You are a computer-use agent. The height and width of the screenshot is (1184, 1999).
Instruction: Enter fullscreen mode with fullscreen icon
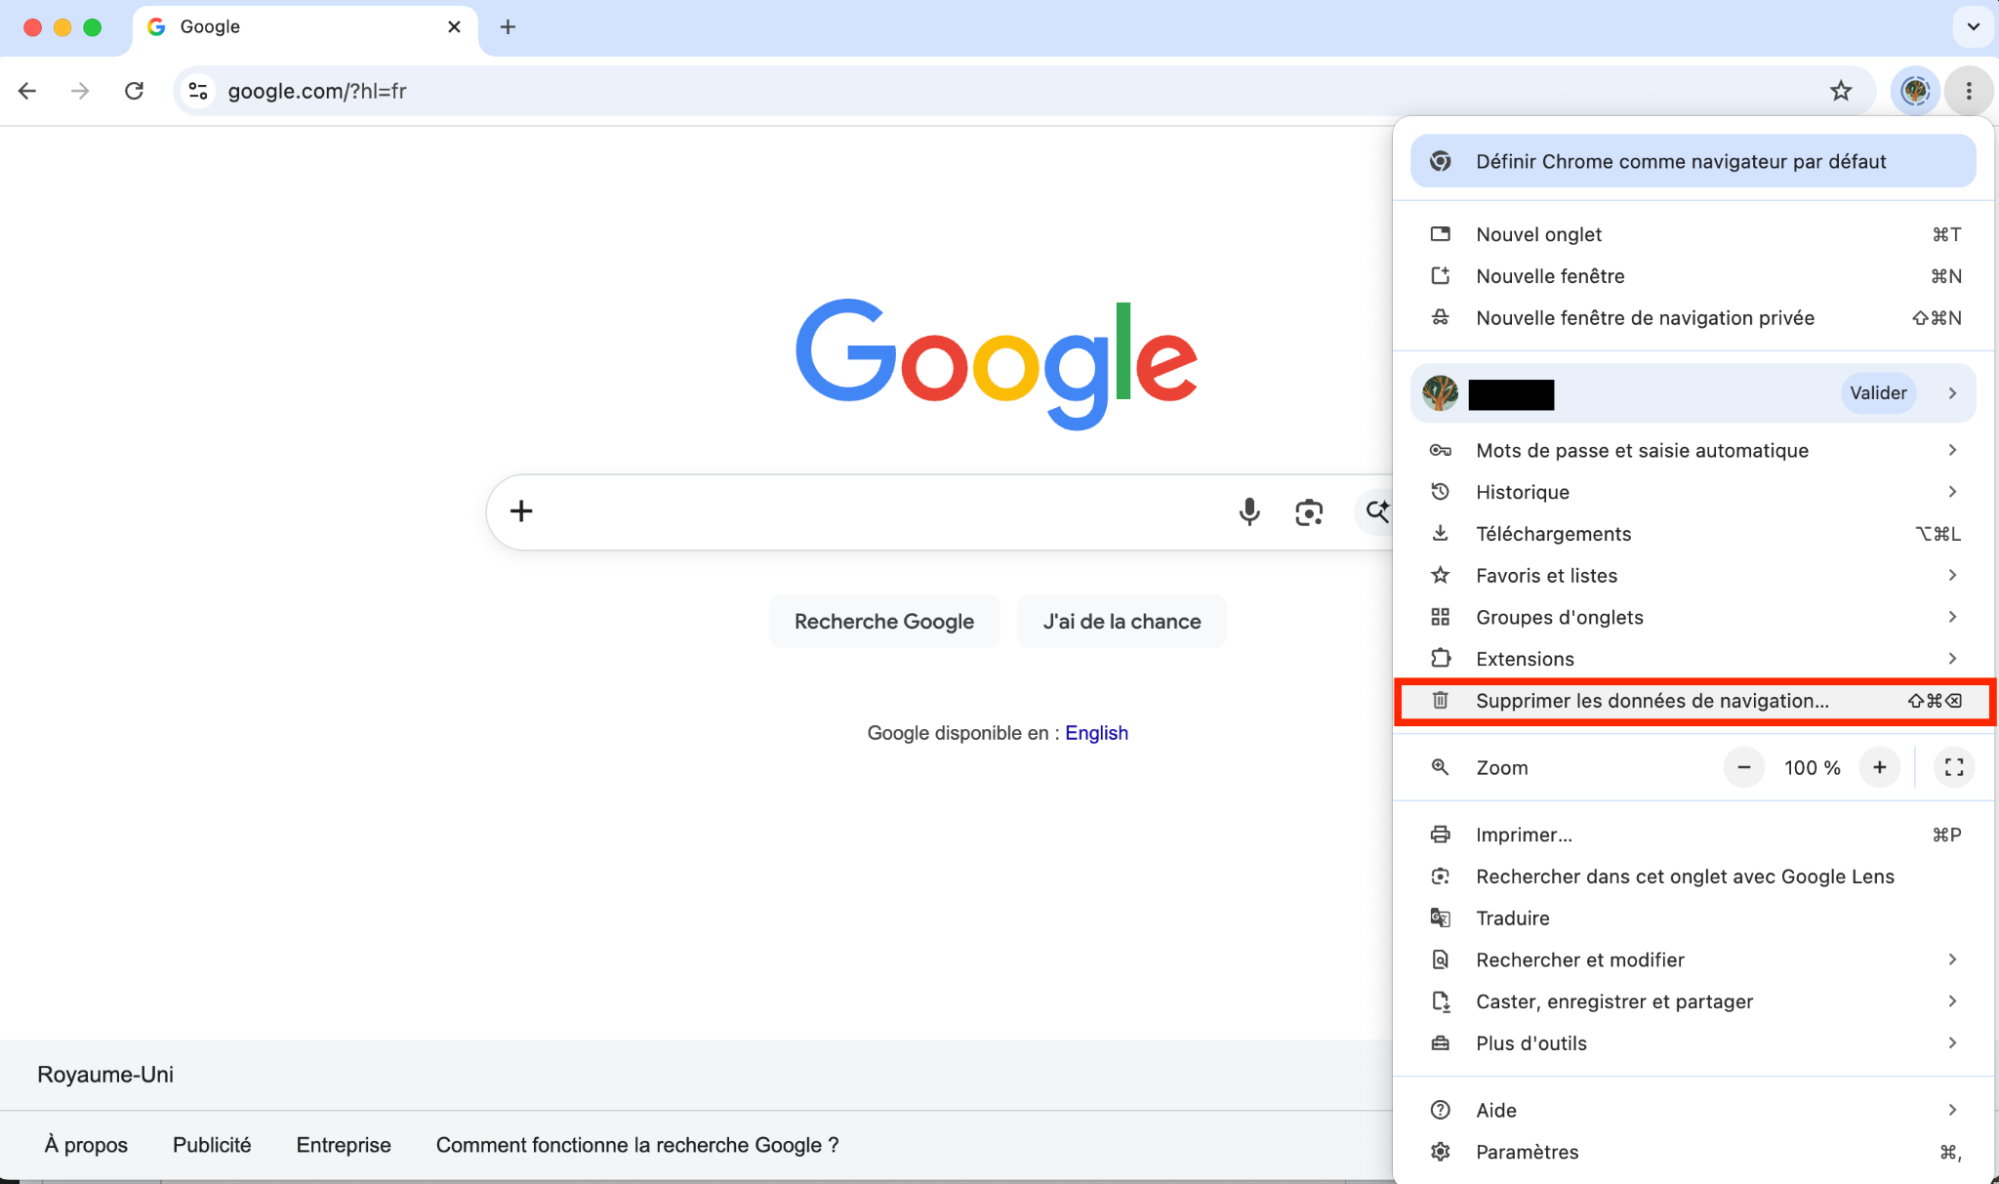[x=1954, y=767]
